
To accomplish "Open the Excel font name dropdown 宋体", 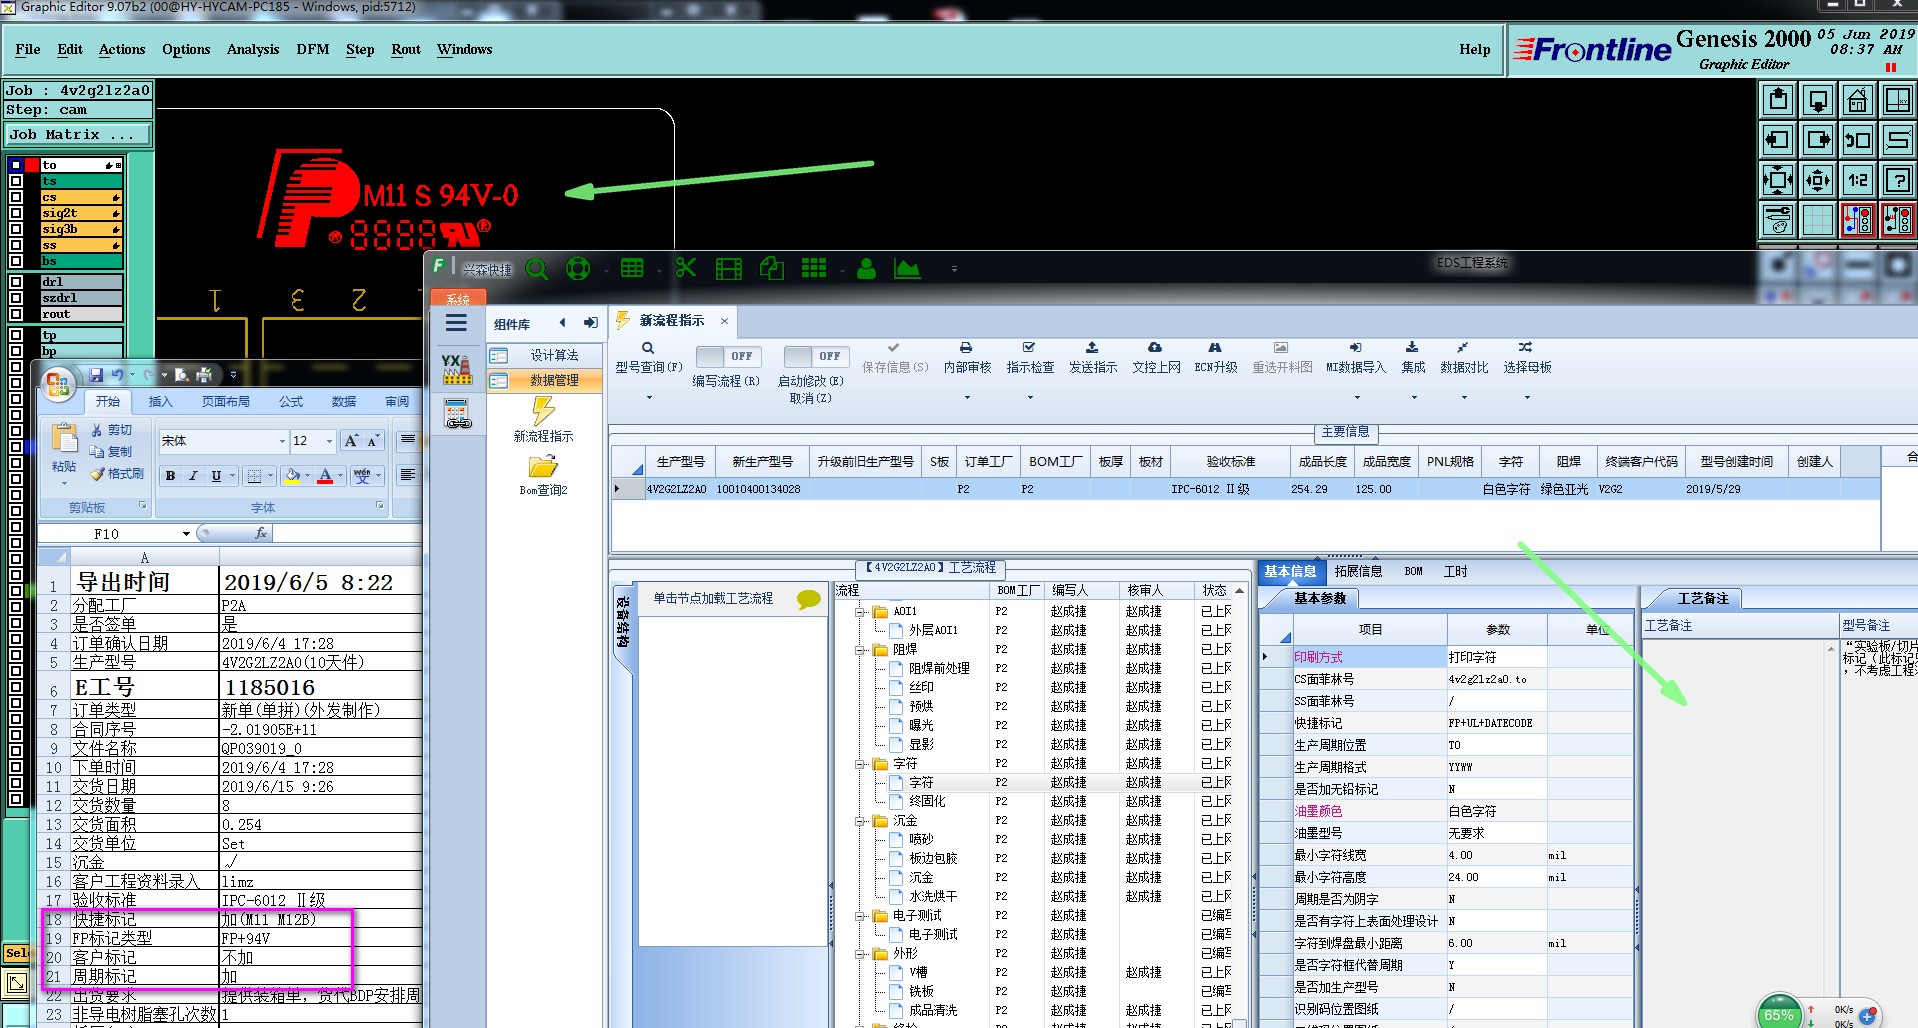I will click(x=282, y=441).
